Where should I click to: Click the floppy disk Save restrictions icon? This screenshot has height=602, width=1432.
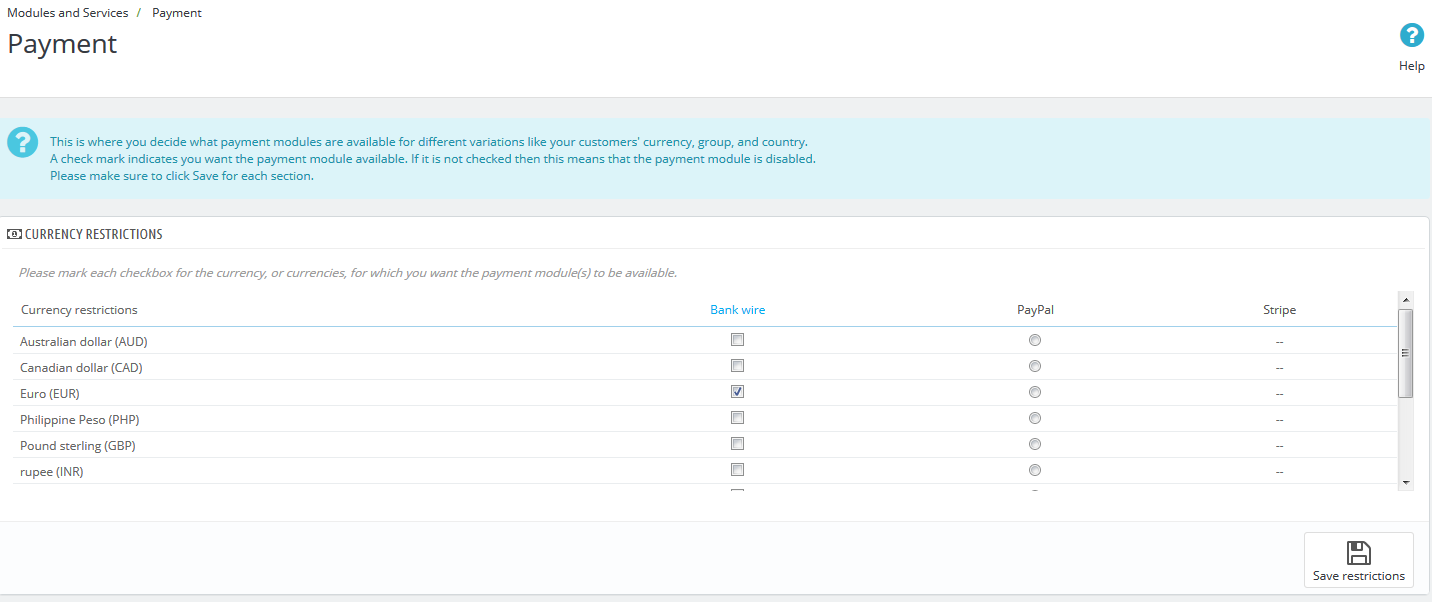coord(1358,553)
